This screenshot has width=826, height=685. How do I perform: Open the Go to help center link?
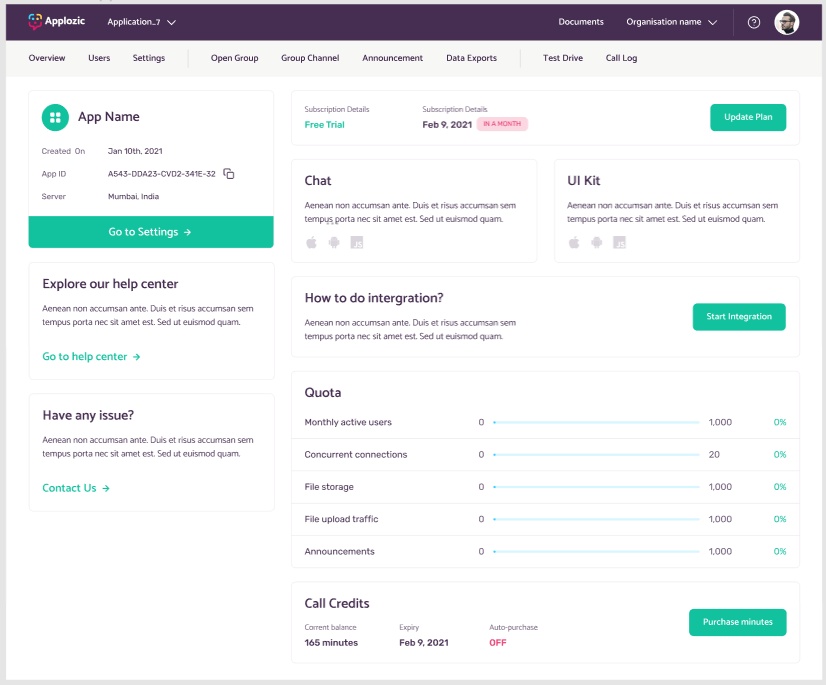[x=85, y=356]
